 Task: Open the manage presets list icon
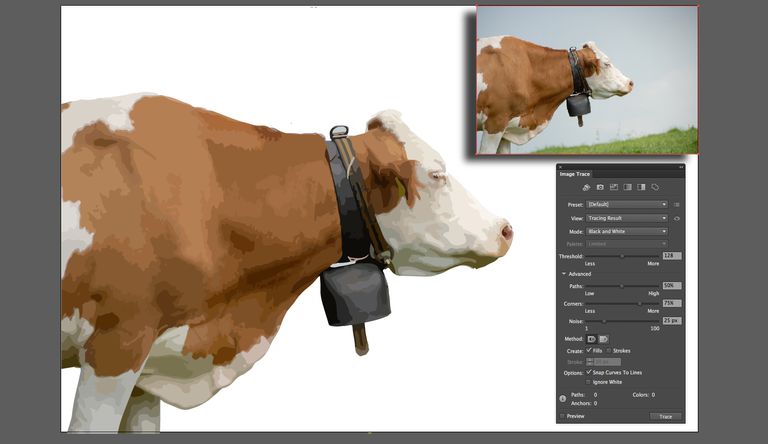(x=677, y=204)
